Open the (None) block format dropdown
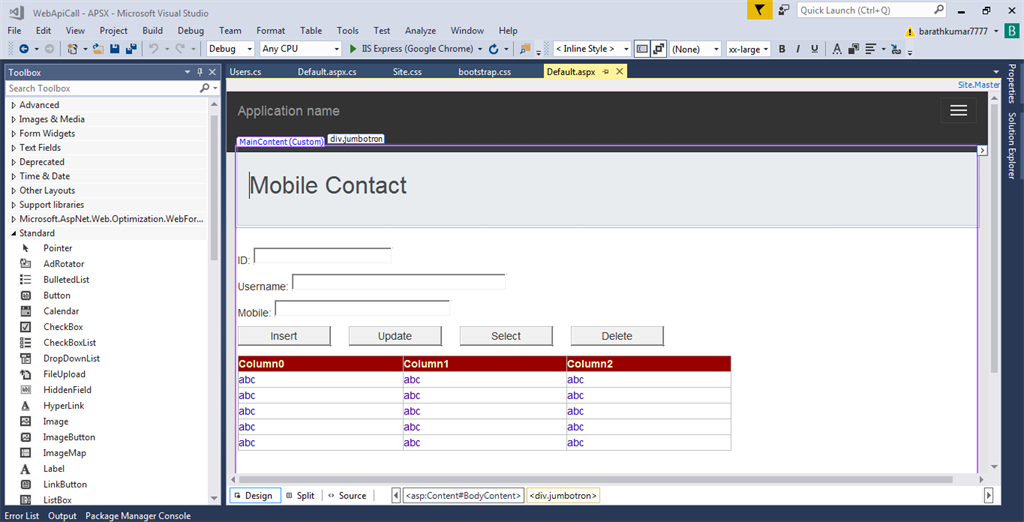The image size is (1024, 522). pyautogui.click(x=695, y=49)
